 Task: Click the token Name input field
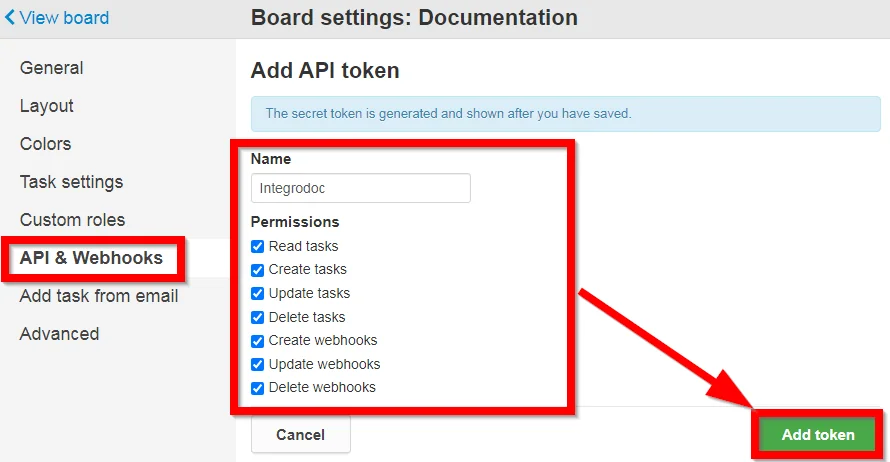click(x=360, y=188)
